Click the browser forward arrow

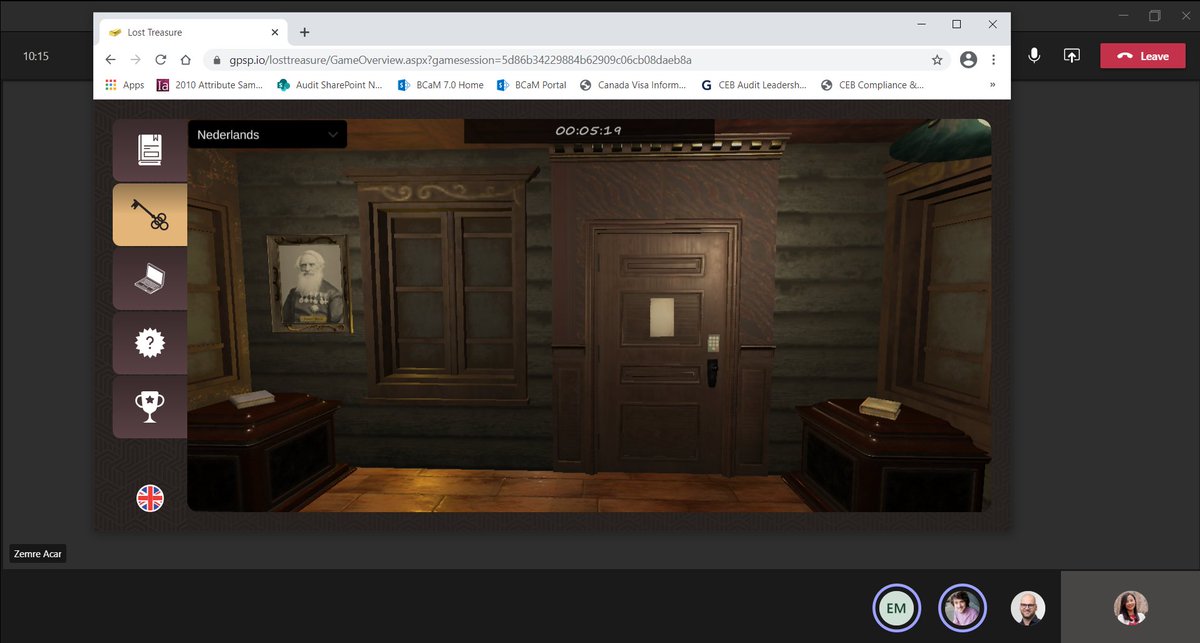pos(135,60)
